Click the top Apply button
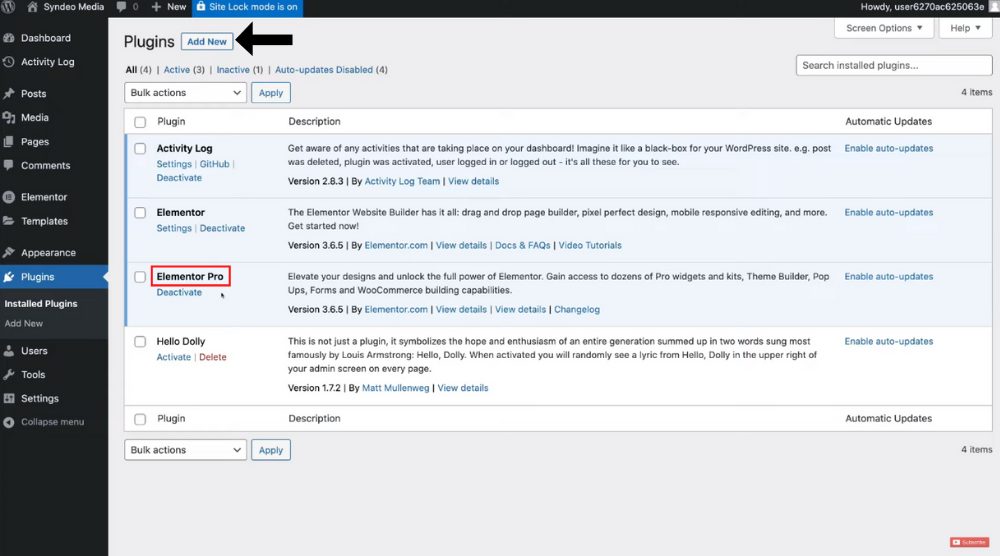This screenshot has height=556, width=1000. pyautogui.click(x=270, y=92)
